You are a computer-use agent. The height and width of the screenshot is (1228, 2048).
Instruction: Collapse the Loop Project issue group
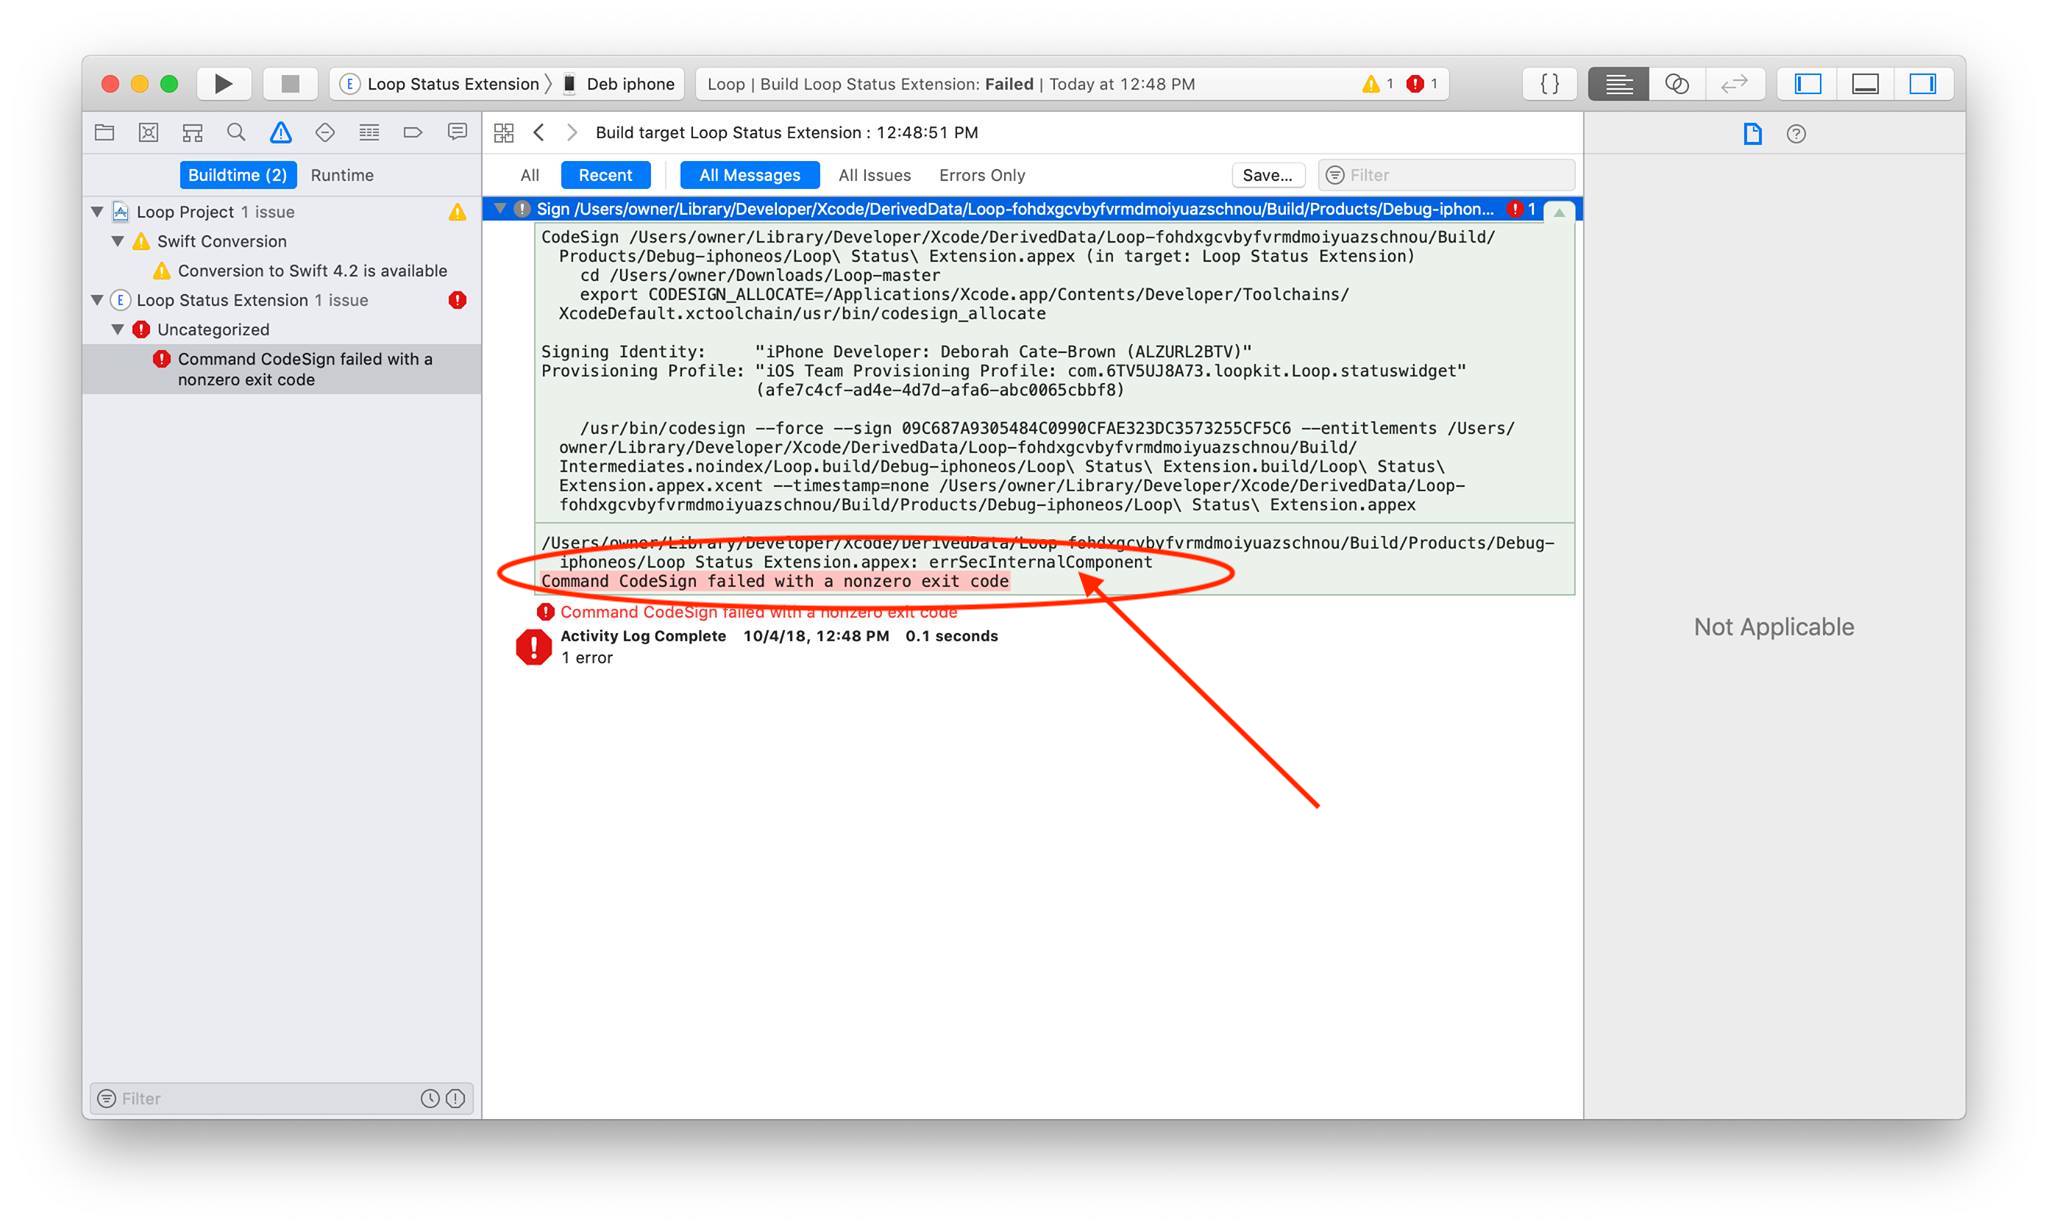coord(97,212)
